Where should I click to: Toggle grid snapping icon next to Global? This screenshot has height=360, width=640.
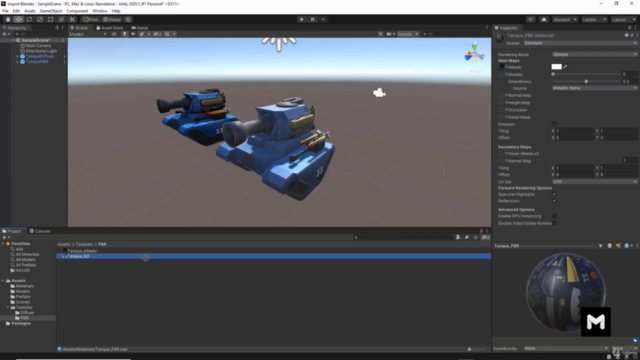point(128,20)
